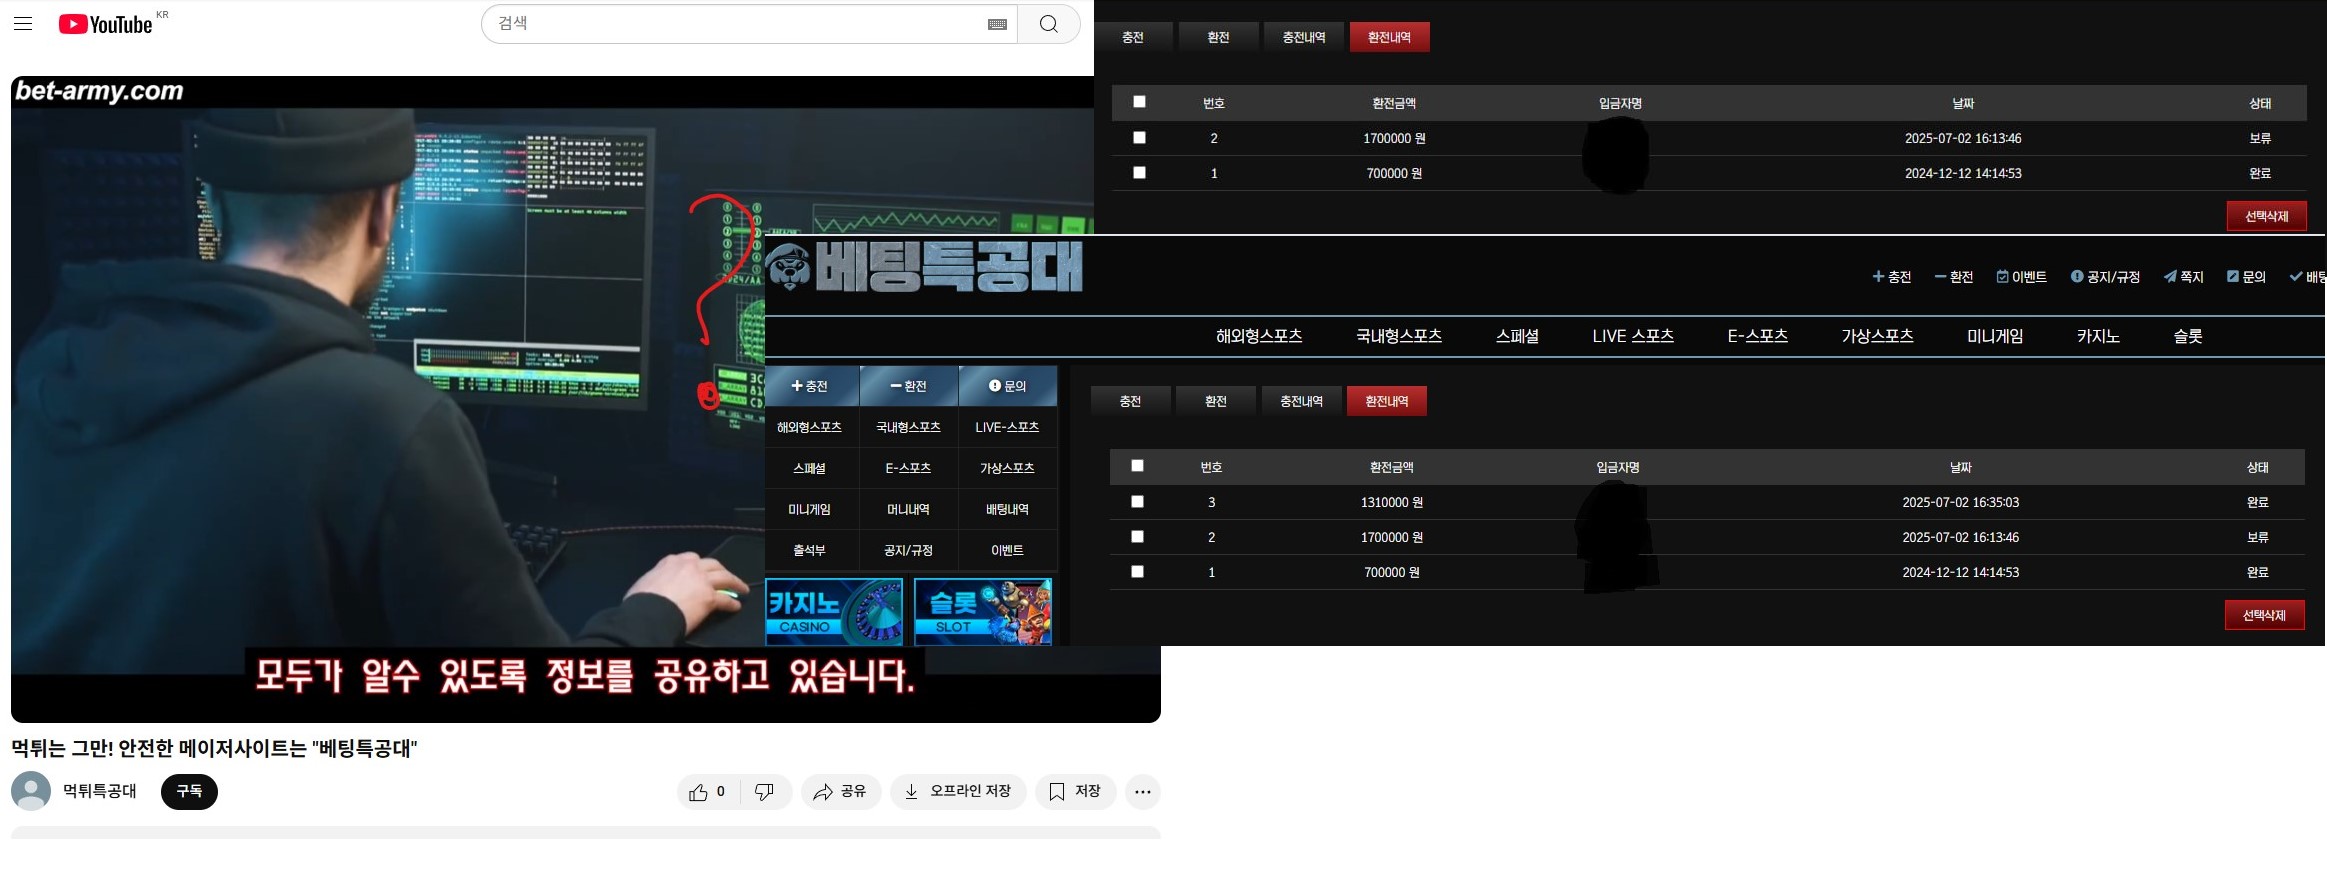Open the YouTube hamburger guide menu
The height and width of the screenshot is (872, 2327).
tap(23, 24)
